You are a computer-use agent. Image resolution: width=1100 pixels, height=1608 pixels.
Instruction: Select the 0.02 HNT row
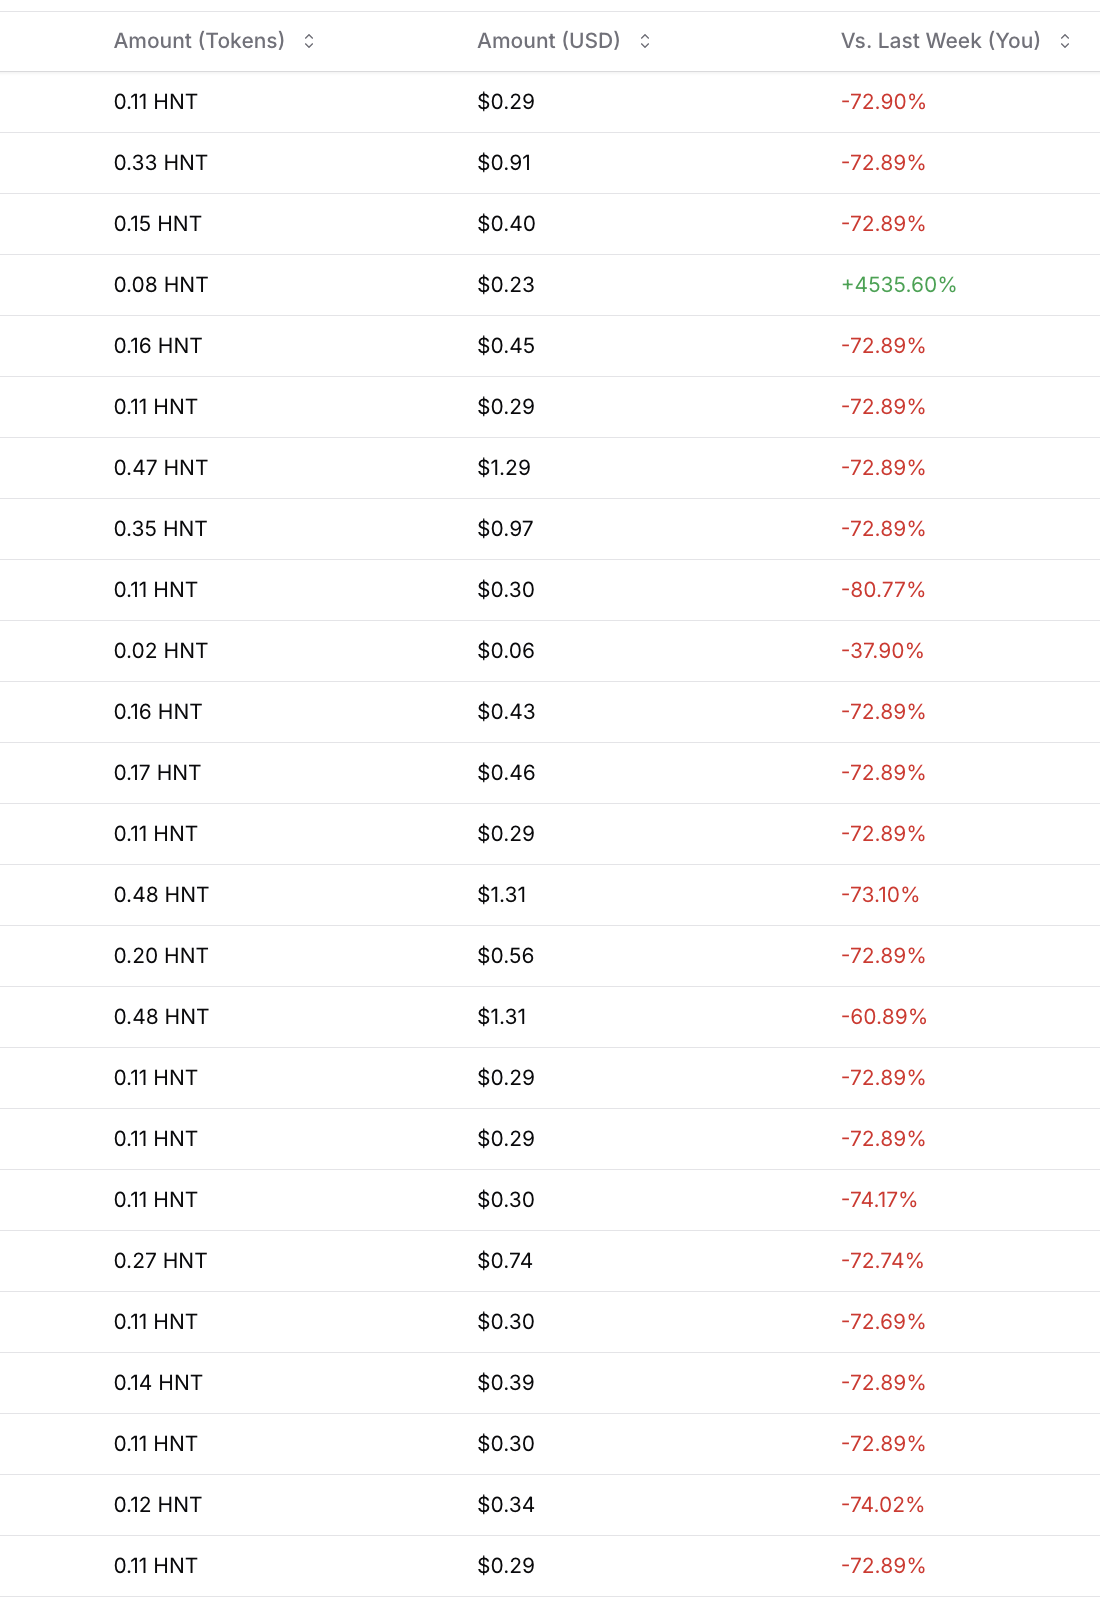(550, 651)
